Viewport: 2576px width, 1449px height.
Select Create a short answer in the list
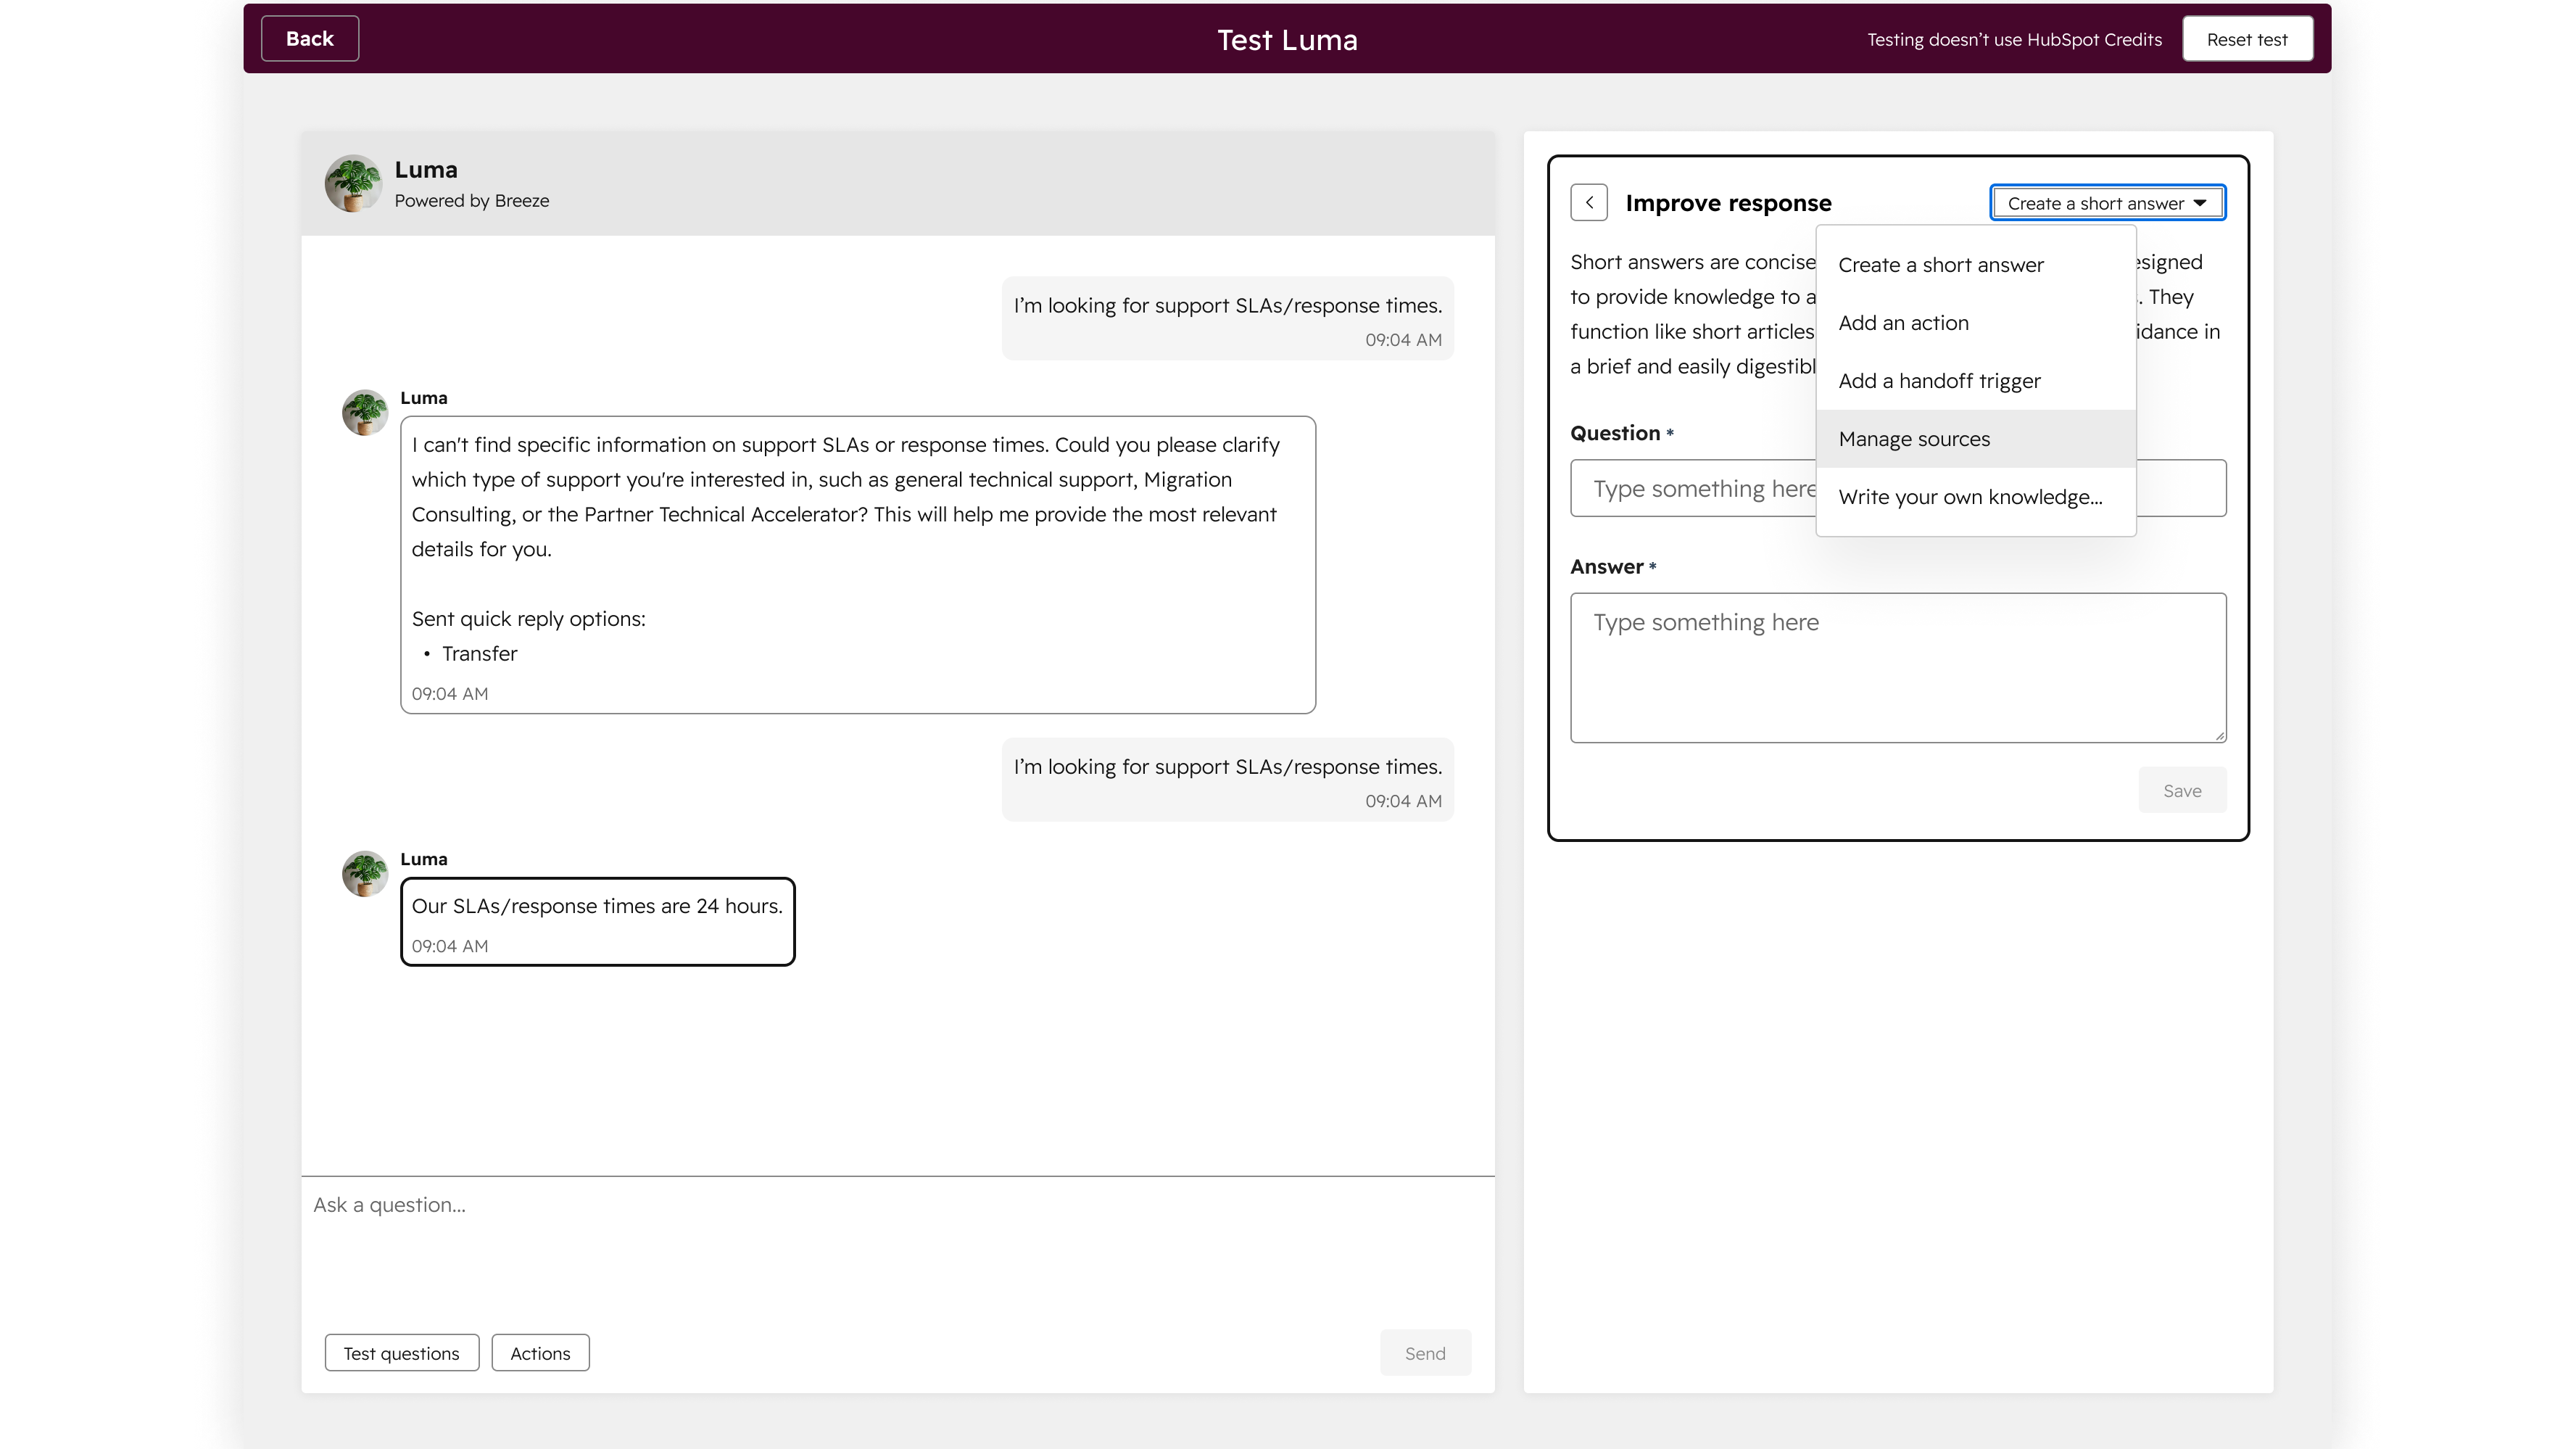click(1941, 264)
